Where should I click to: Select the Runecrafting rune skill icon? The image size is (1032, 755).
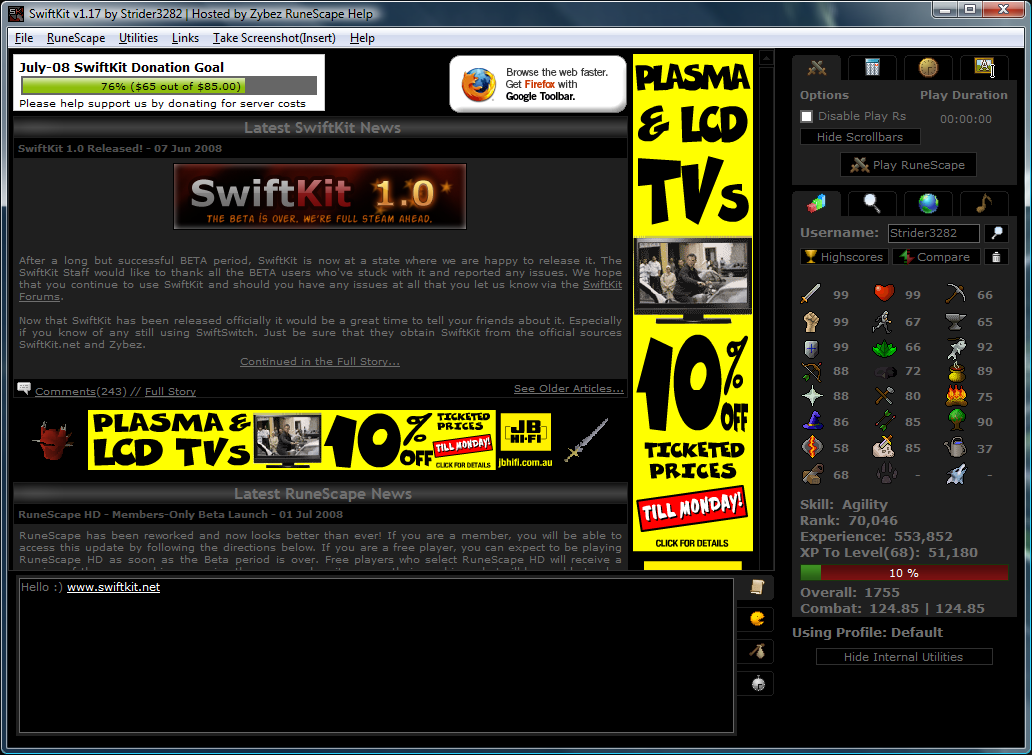812,448
